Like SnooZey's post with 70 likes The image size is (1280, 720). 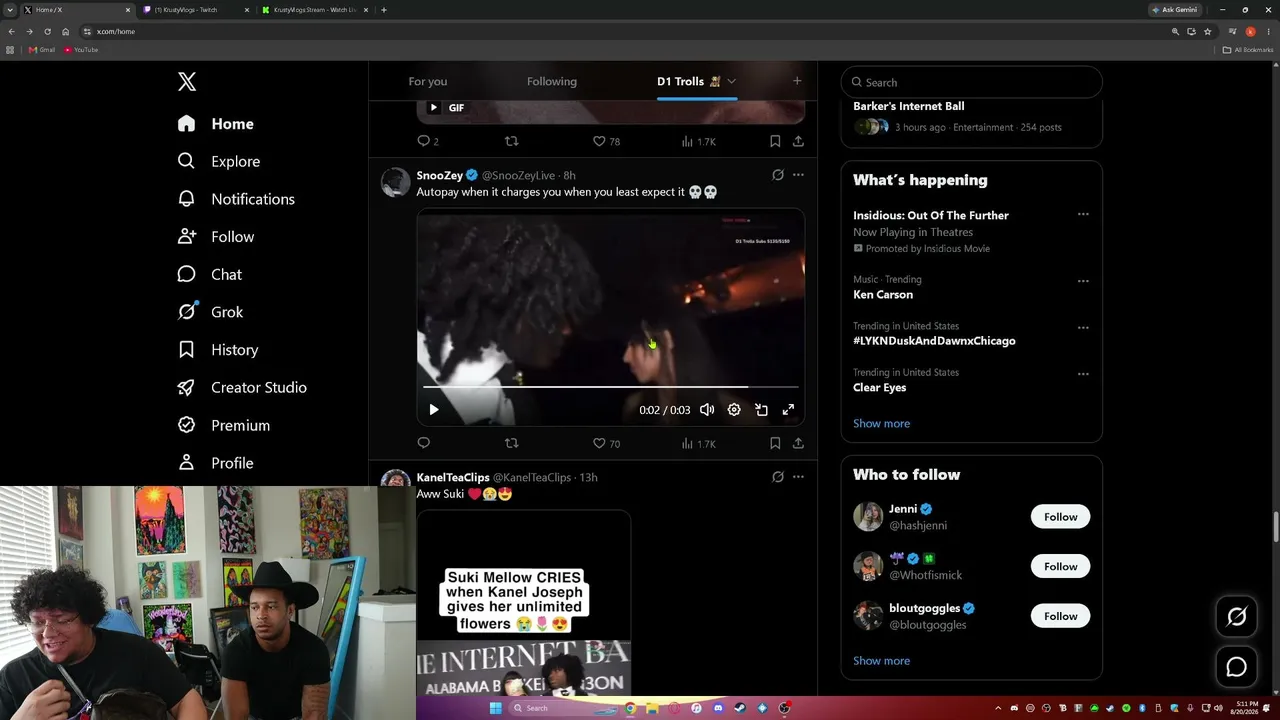tap(606, 443)
